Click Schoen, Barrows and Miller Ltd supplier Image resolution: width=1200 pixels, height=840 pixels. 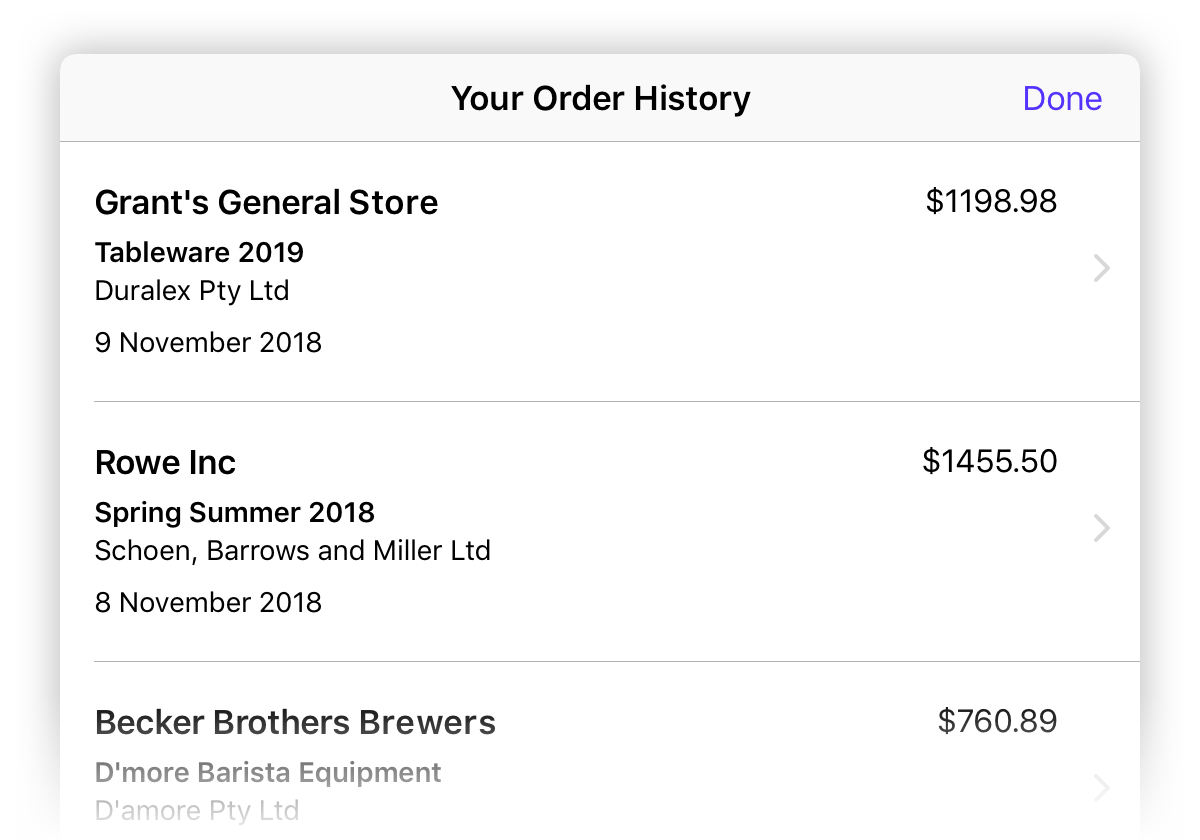click(293, 551)
